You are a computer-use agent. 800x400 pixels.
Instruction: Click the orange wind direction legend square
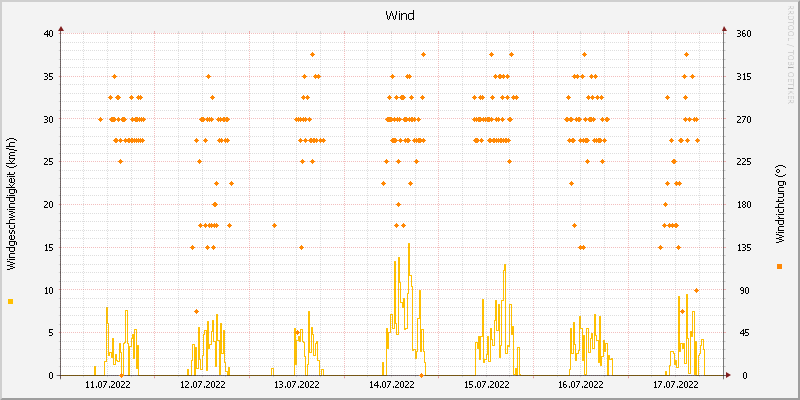[779, 266]
